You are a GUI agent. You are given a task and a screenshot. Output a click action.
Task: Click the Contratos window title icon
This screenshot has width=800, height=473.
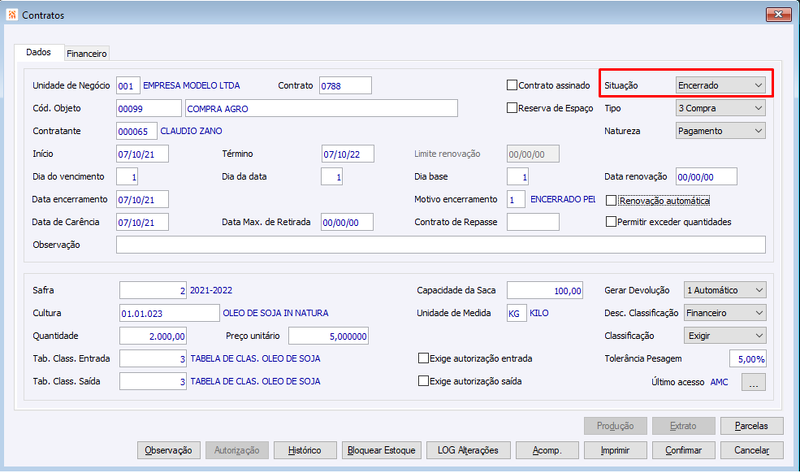click(12, 15)
